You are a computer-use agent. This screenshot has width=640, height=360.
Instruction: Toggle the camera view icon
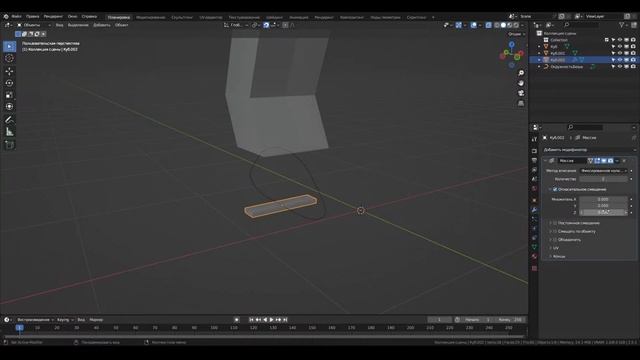[x=521, y=93]
